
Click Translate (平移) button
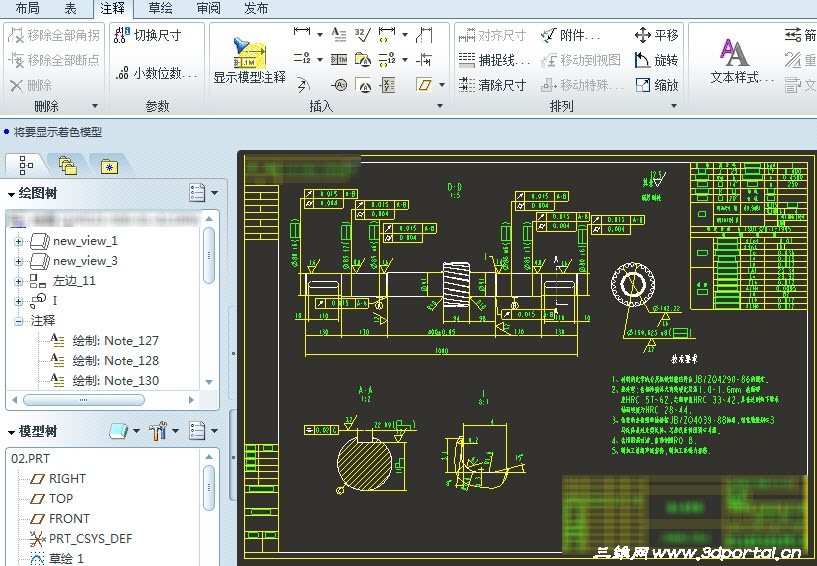[x=656, y=35]
